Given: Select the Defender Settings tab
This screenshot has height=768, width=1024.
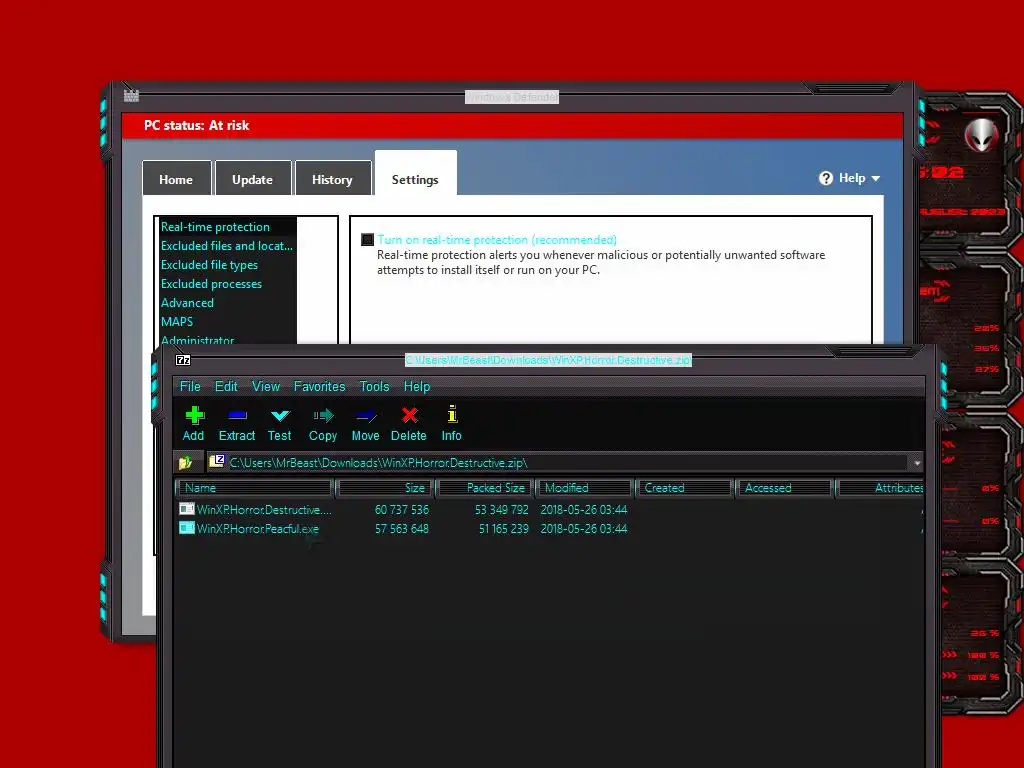Looking at the screenshot, I should 415,175.
